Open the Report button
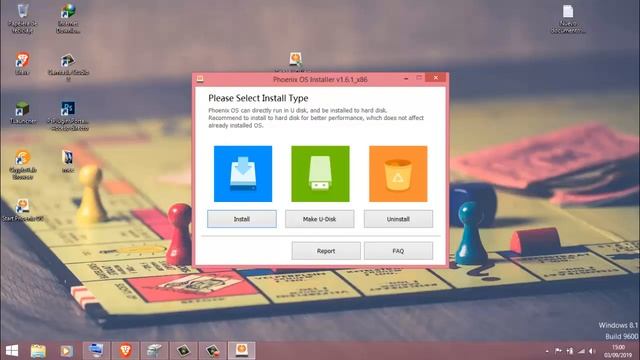The width and height of the screenshot is (640, 360). (x=326, y=251)
